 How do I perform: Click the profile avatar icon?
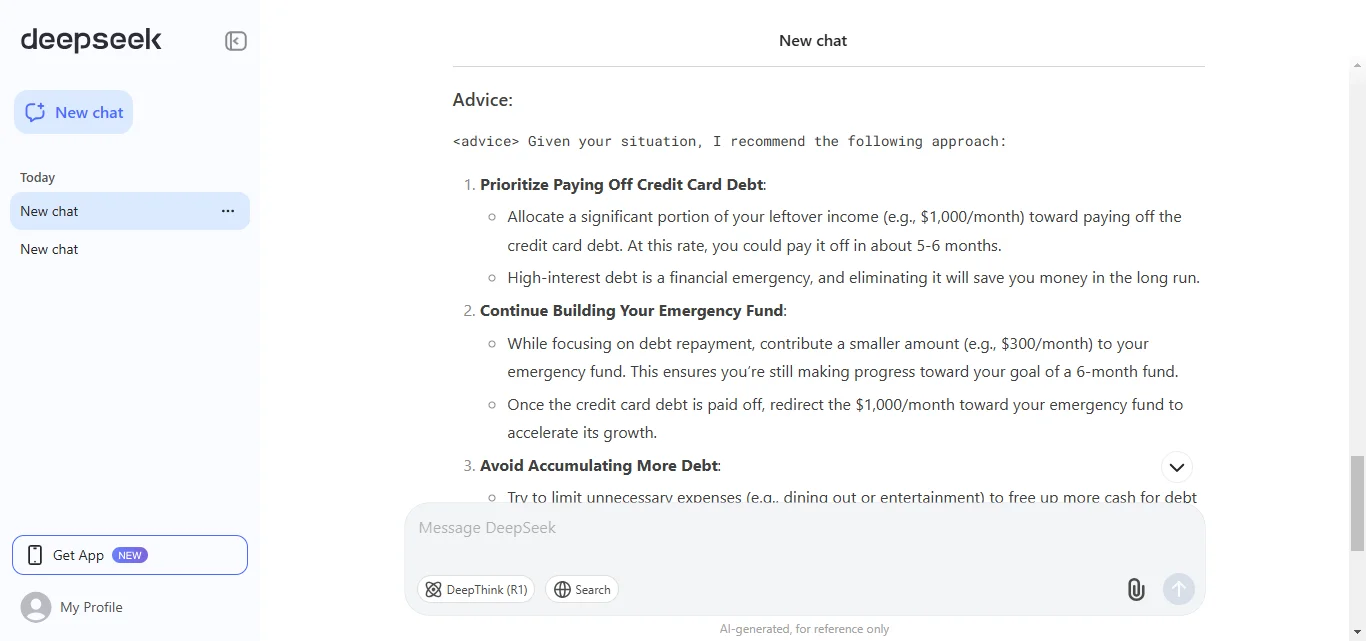36,607
